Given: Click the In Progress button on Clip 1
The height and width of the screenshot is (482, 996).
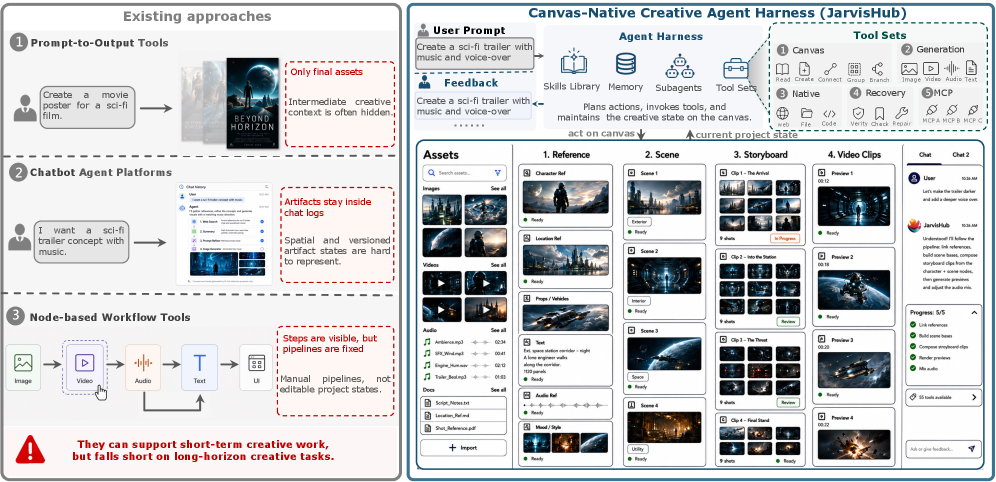Looking at the screenshot, I should (784, 238).
